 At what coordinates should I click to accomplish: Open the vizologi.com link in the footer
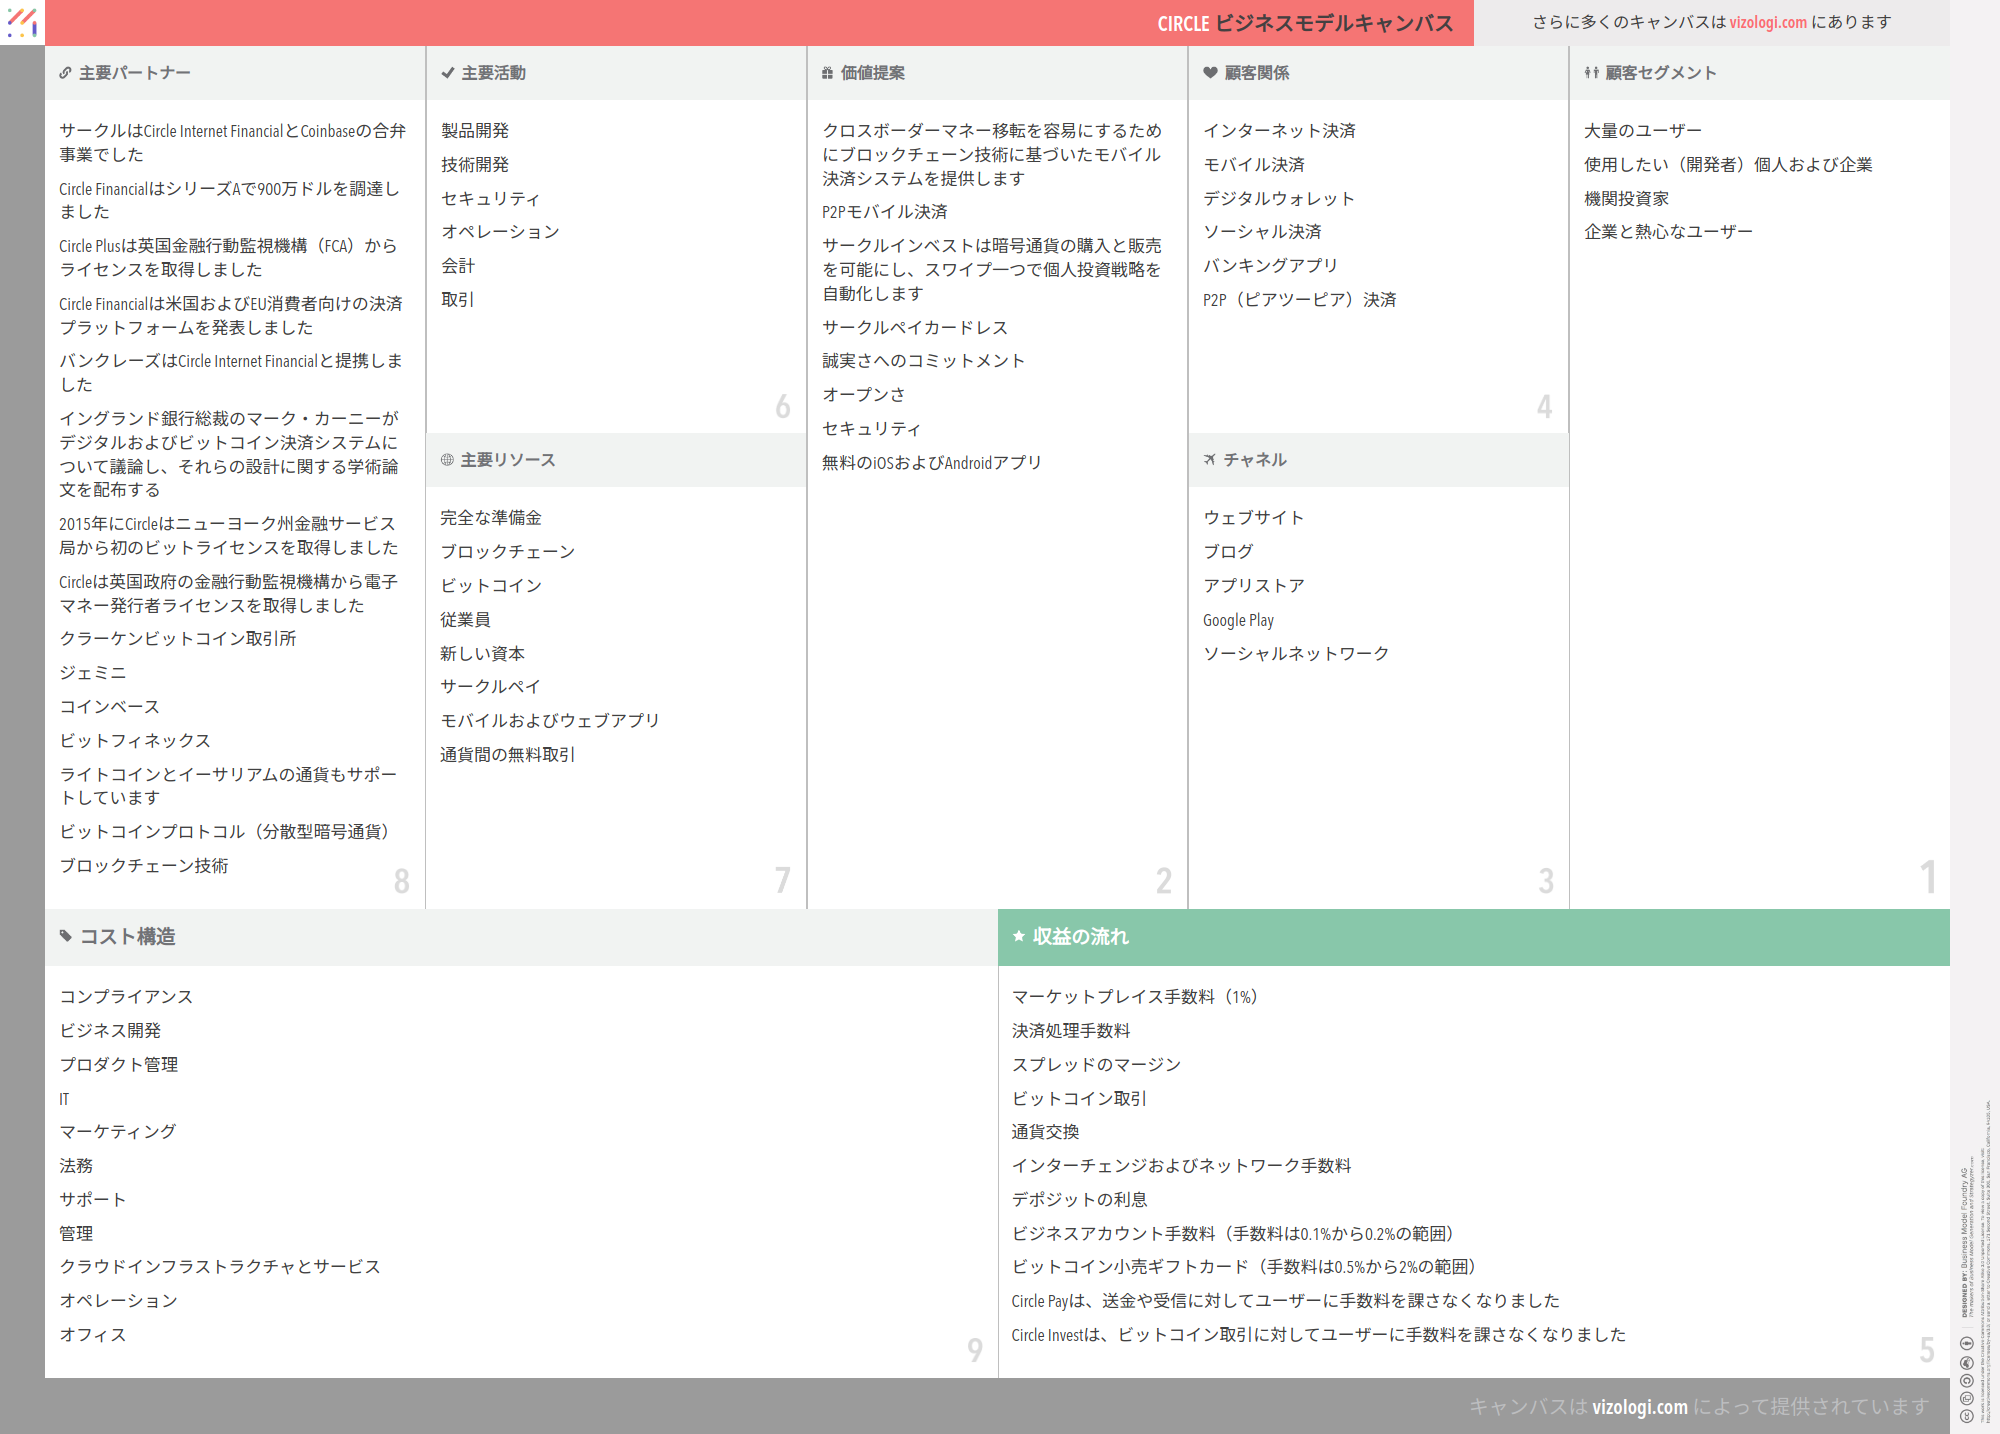point(1639,1407)
